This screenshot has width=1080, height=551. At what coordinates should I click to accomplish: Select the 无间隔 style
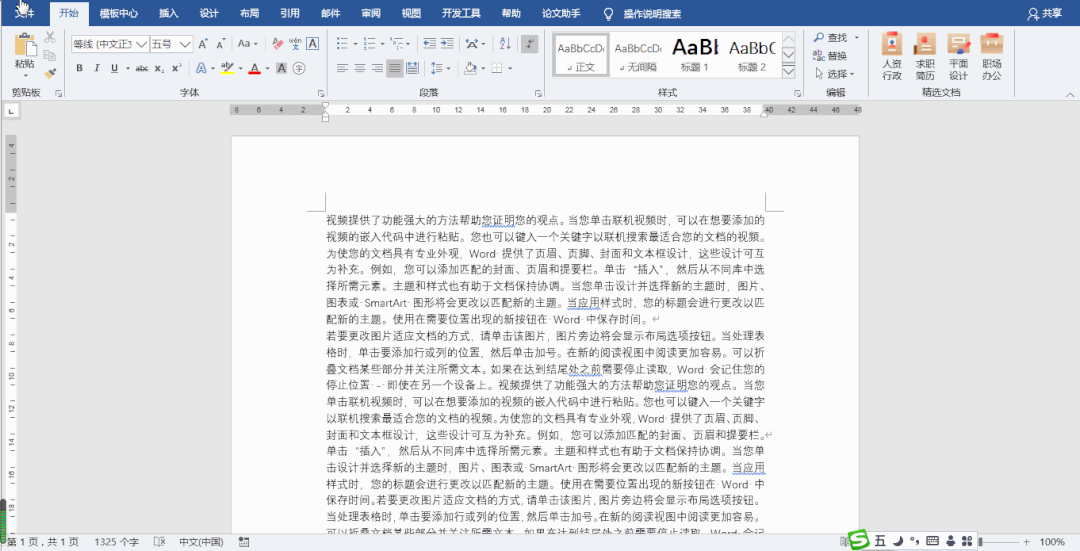638,55
